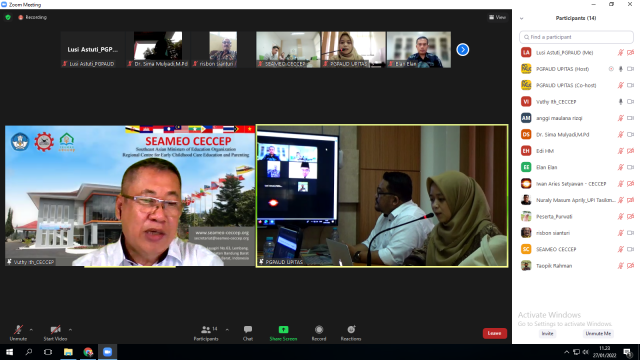The image size is (640, 360).
Task: Click the green encryption shield icon
Action: [x=8, y=17]
